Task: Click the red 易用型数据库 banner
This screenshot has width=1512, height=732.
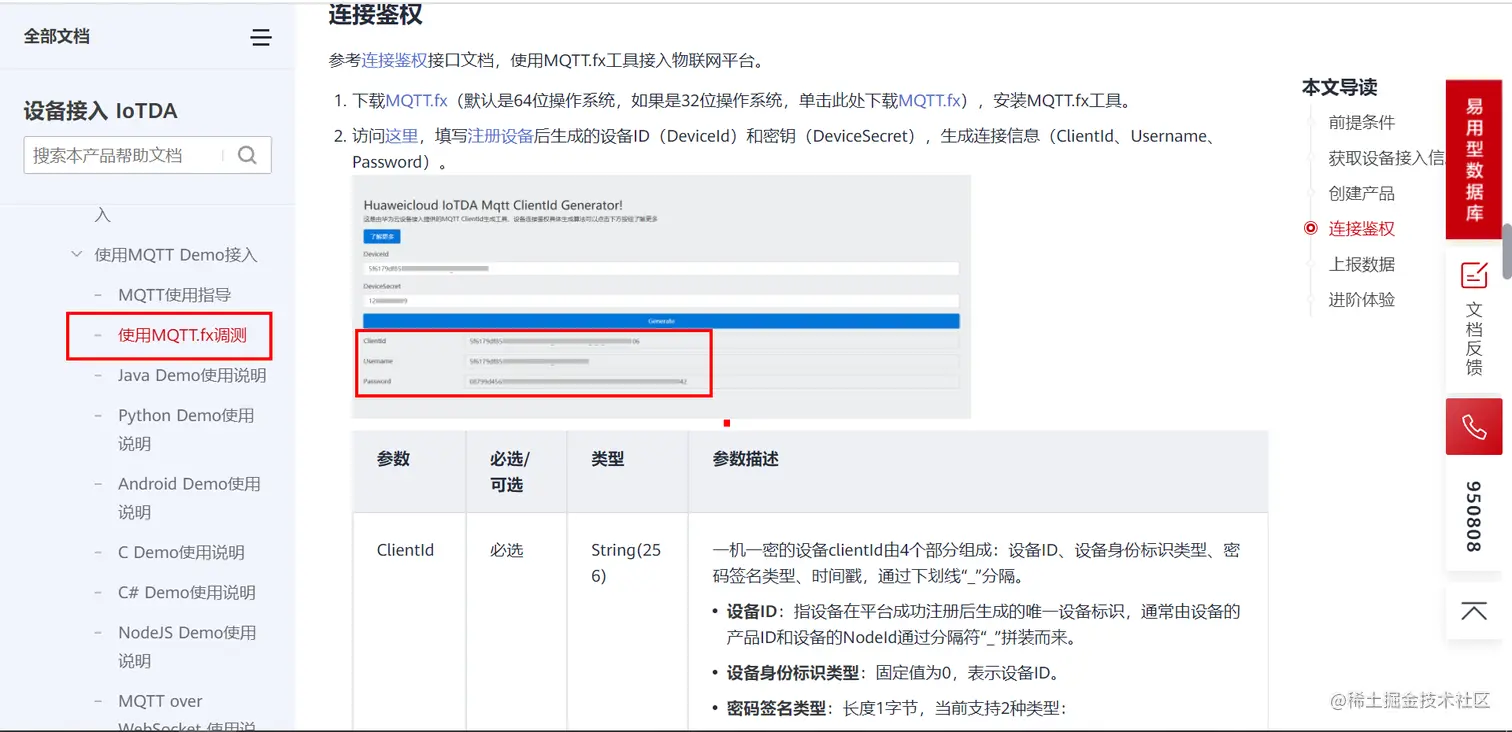Action: coord(1474,160)
